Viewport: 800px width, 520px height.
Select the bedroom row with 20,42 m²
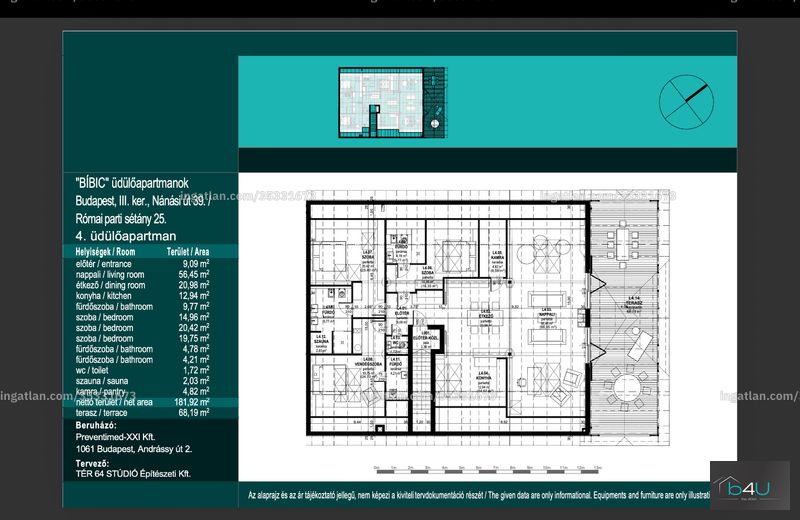click(142, 328)
